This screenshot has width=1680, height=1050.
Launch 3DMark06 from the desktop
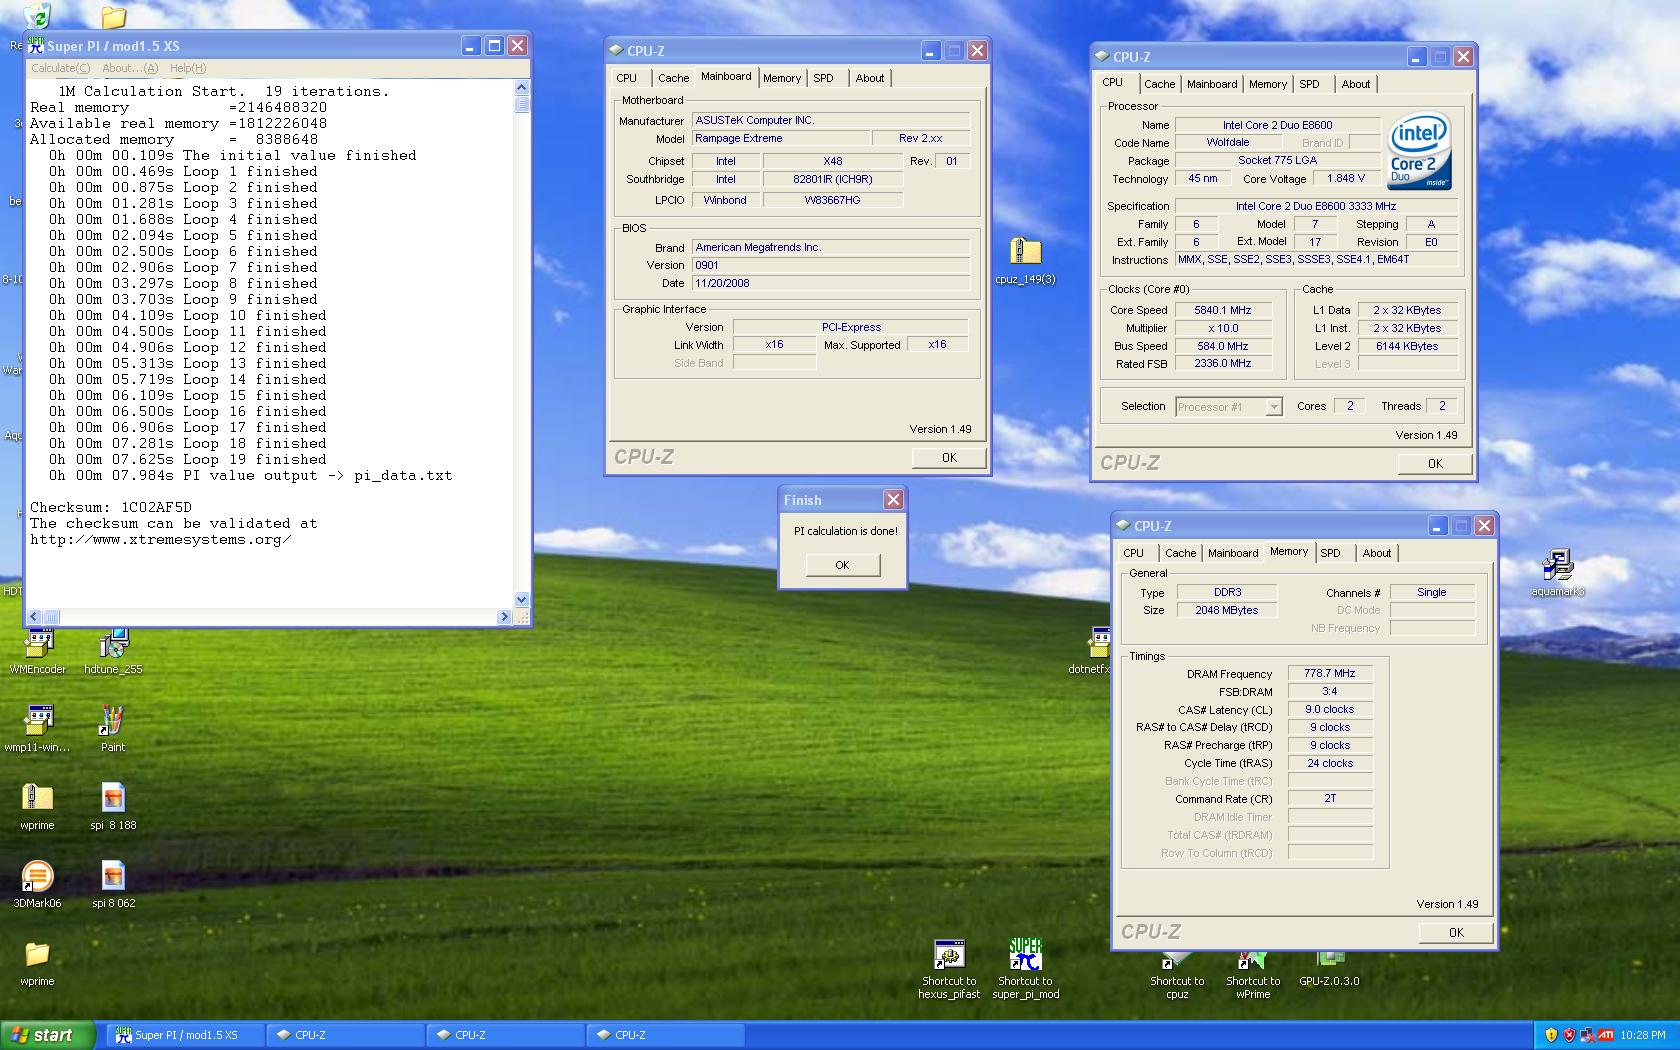37,883
